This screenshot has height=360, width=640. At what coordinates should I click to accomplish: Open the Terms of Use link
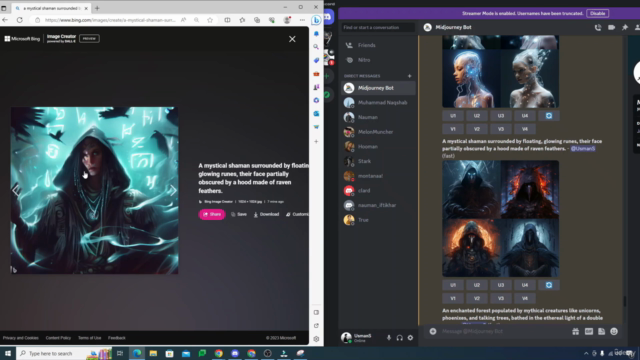89,338
